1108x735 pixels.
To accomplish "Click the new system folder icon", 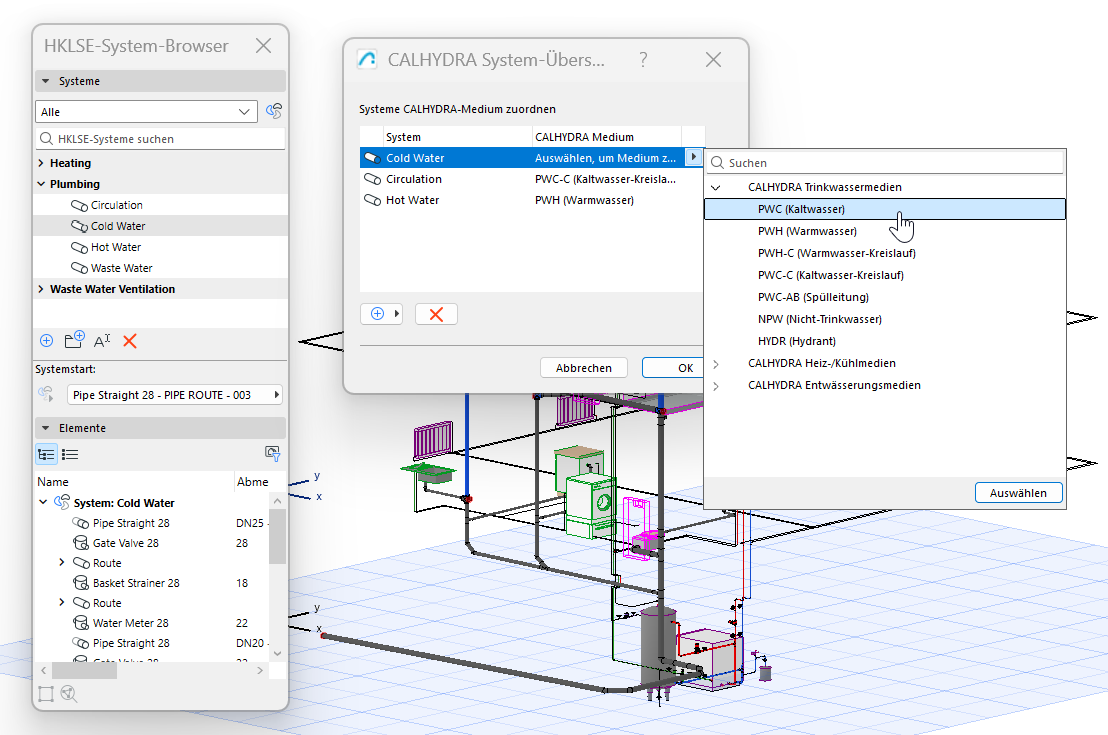I will point(74,341).
